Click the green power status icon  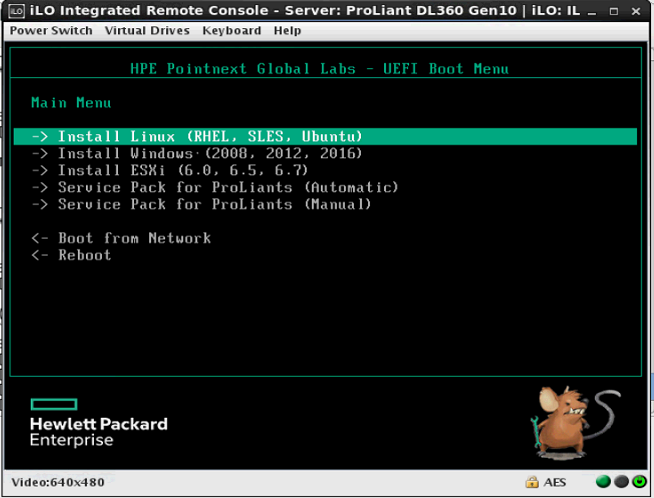tap(639, 482)
